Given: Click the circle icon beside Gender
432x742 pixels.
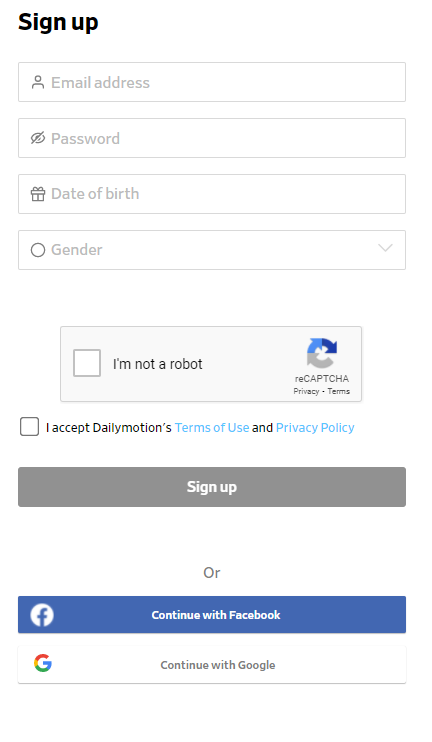Looking at the screenshot, I should coord(38,250).
